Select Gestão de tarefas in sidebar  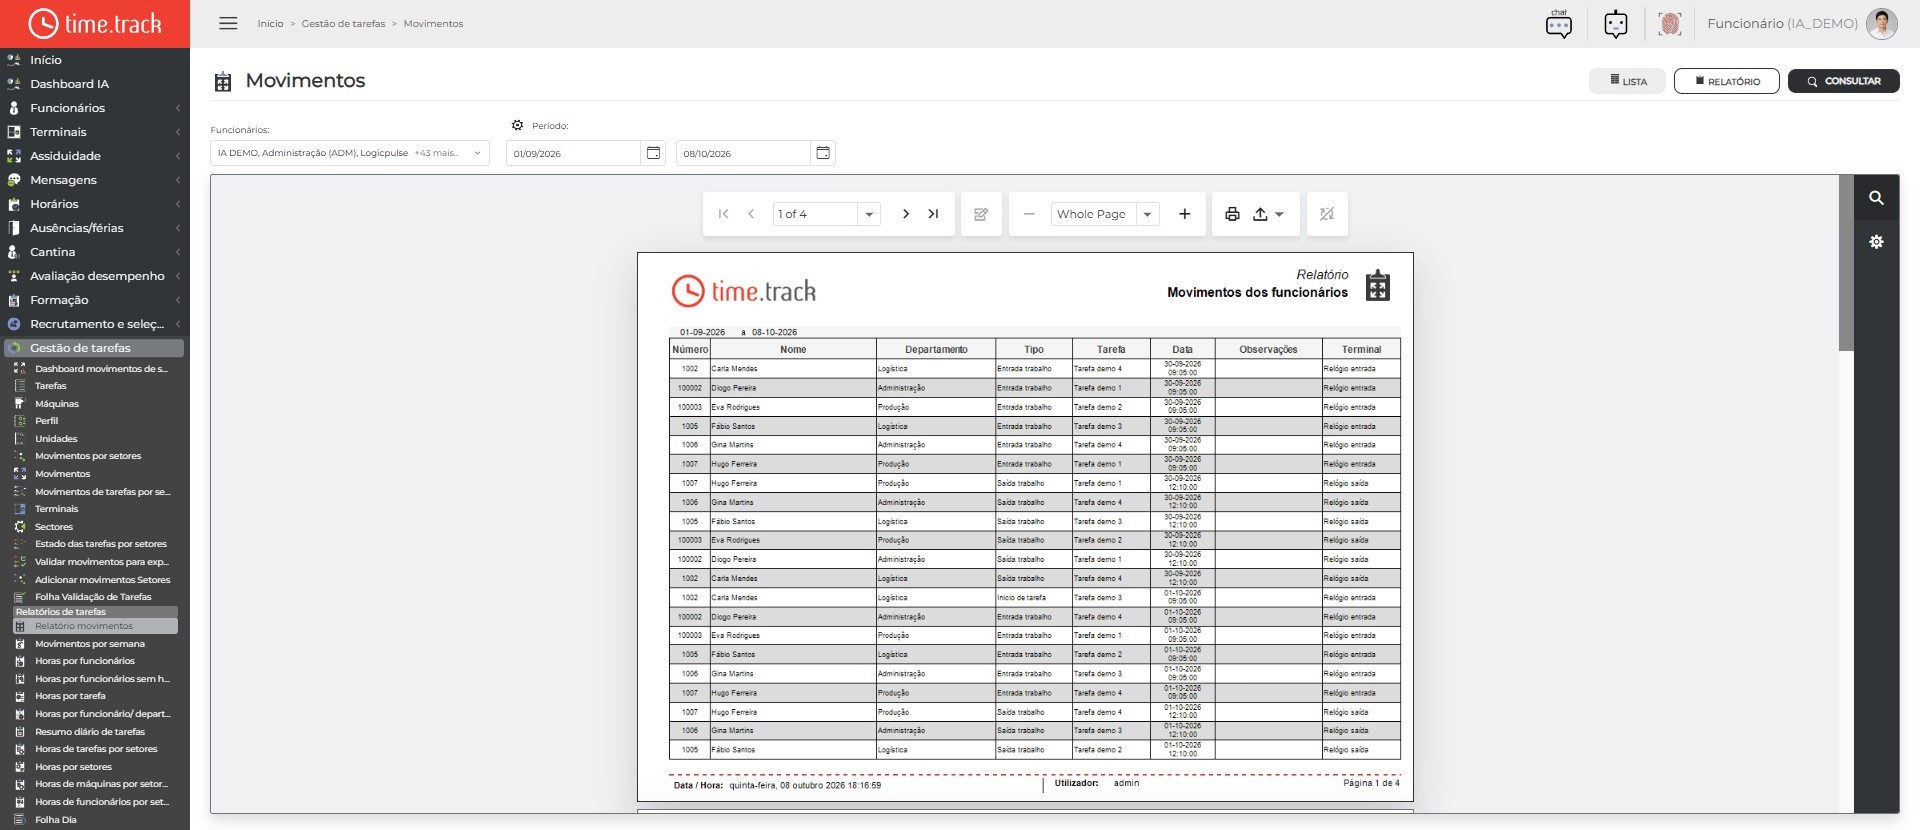pos(95,348)
